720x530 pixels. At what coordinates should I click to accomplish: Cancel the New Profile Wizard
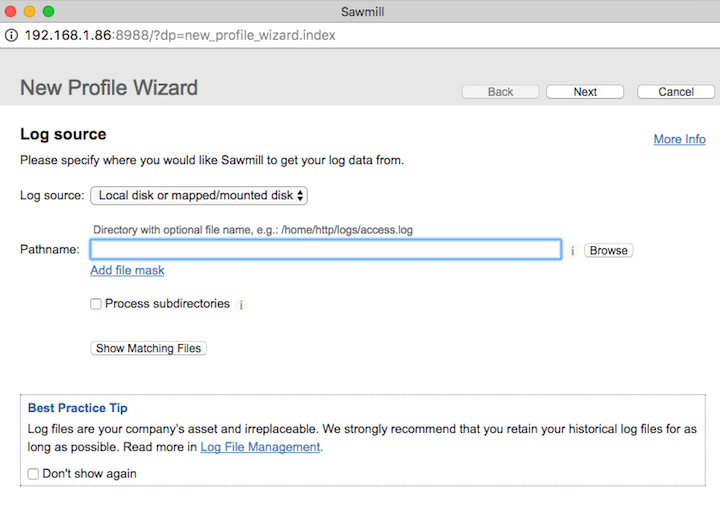click(676, 92)
